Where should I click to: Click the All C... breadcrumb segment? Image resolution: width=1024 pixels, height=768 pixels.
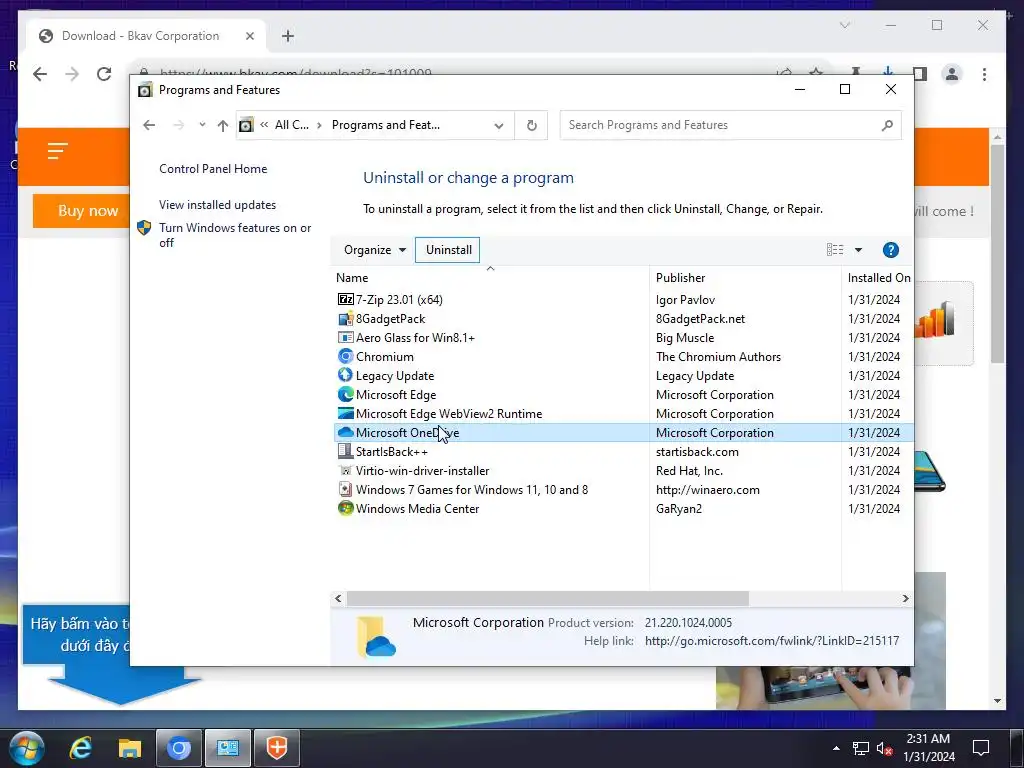point(291,125)
